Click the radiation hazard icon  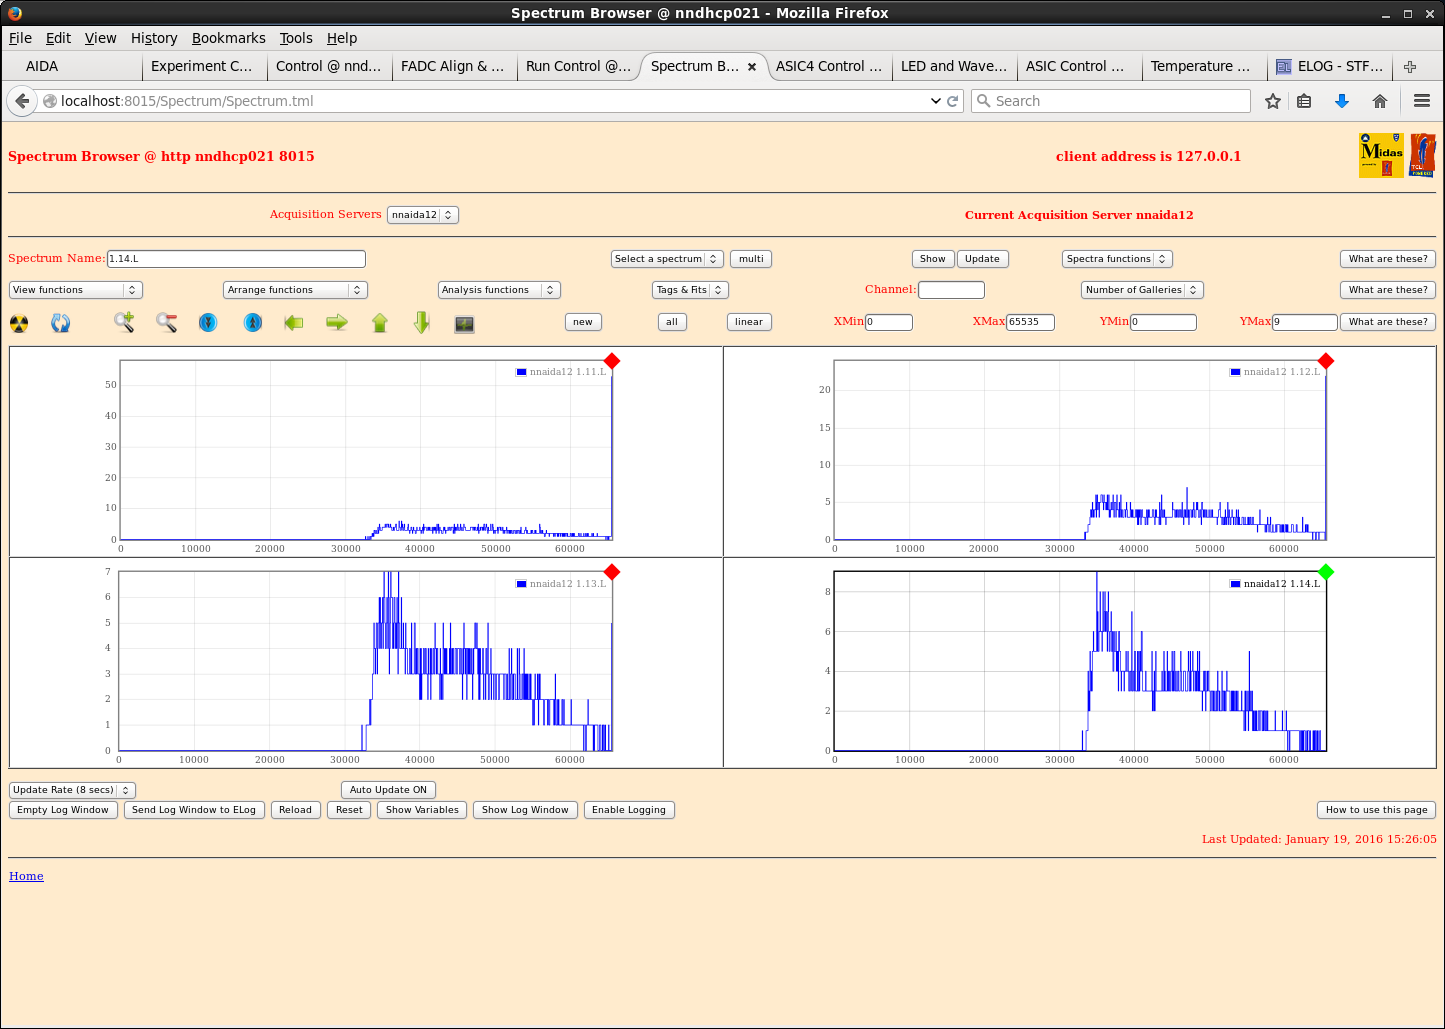click(x=19, y=323)
